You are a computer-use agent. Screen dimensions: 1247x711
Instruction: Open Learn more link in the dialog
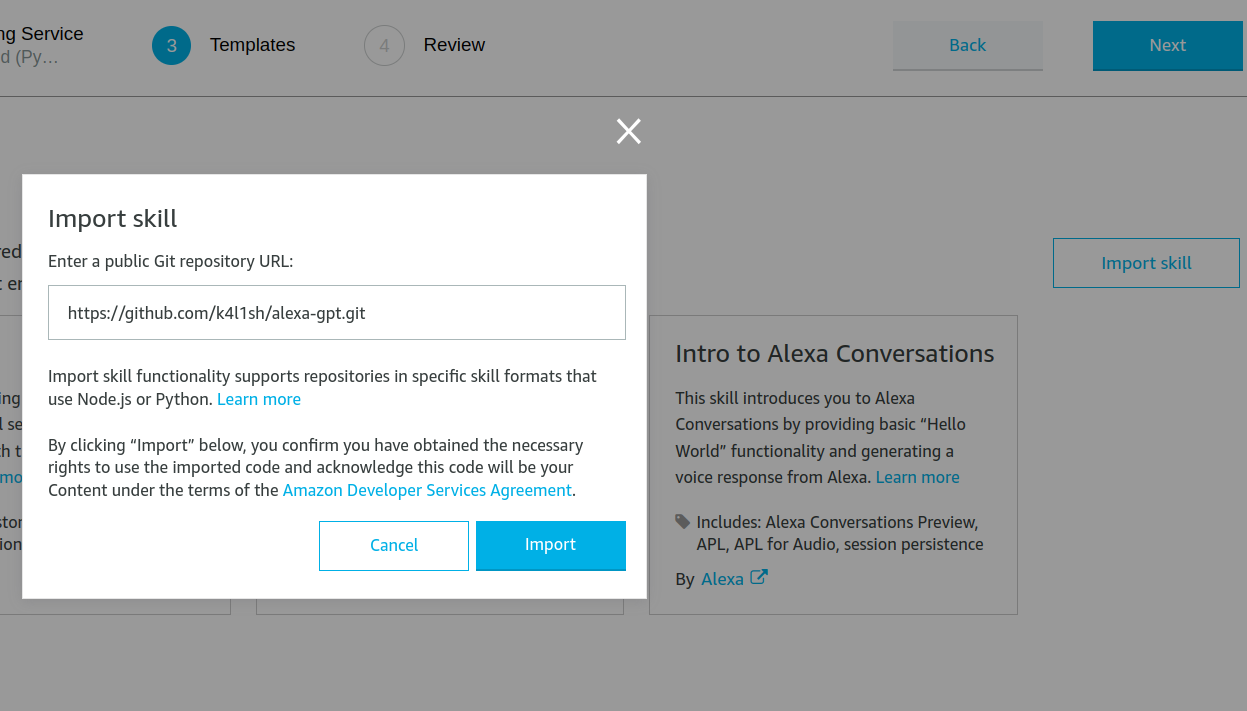[259, 399]
